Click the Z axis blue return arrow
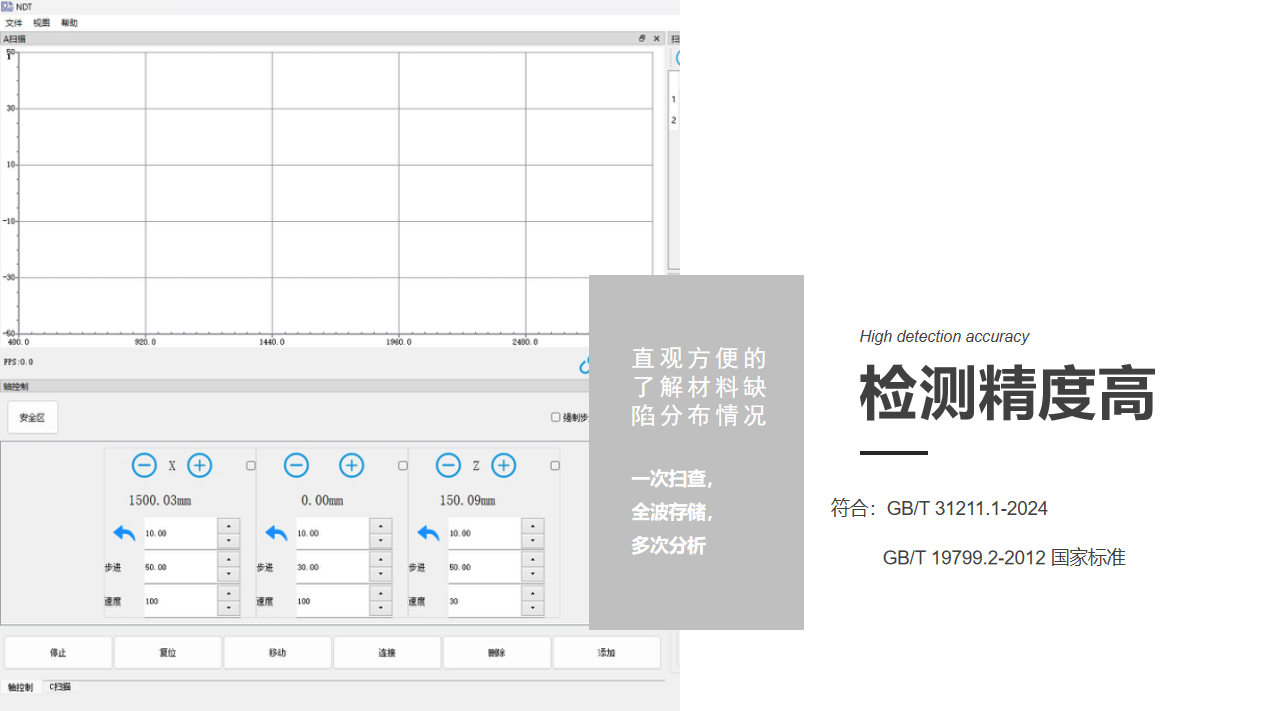Image resolution: width=1270 pixels, height=711 pixels. click(428, 533)
